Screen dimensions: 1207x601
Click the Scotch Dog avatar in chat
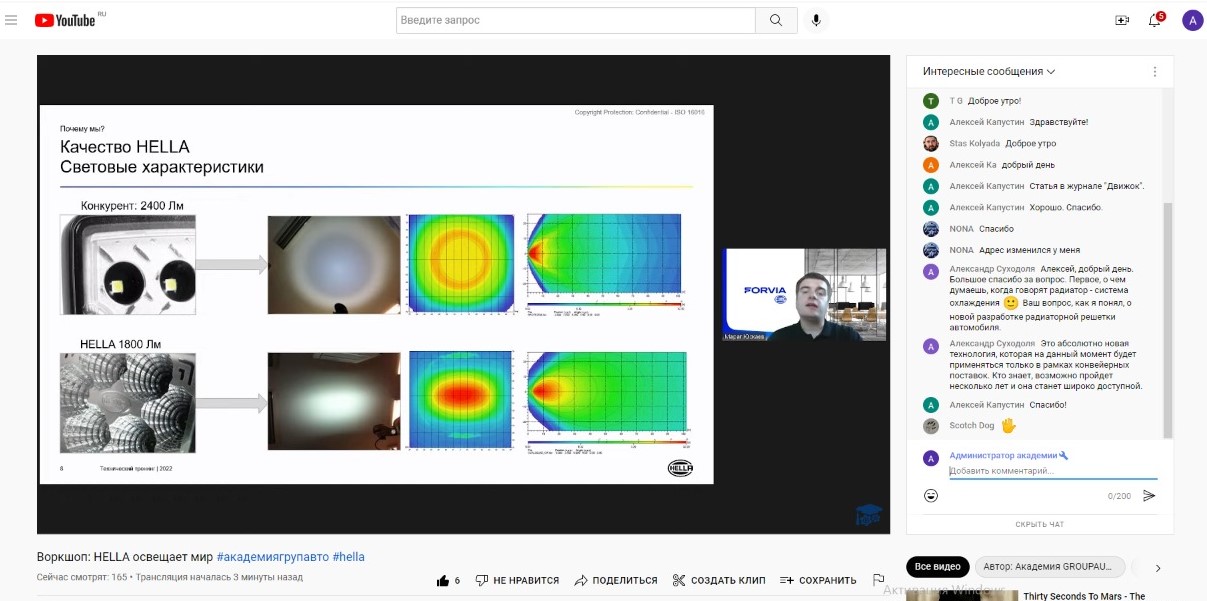click(x=931, y=426)
